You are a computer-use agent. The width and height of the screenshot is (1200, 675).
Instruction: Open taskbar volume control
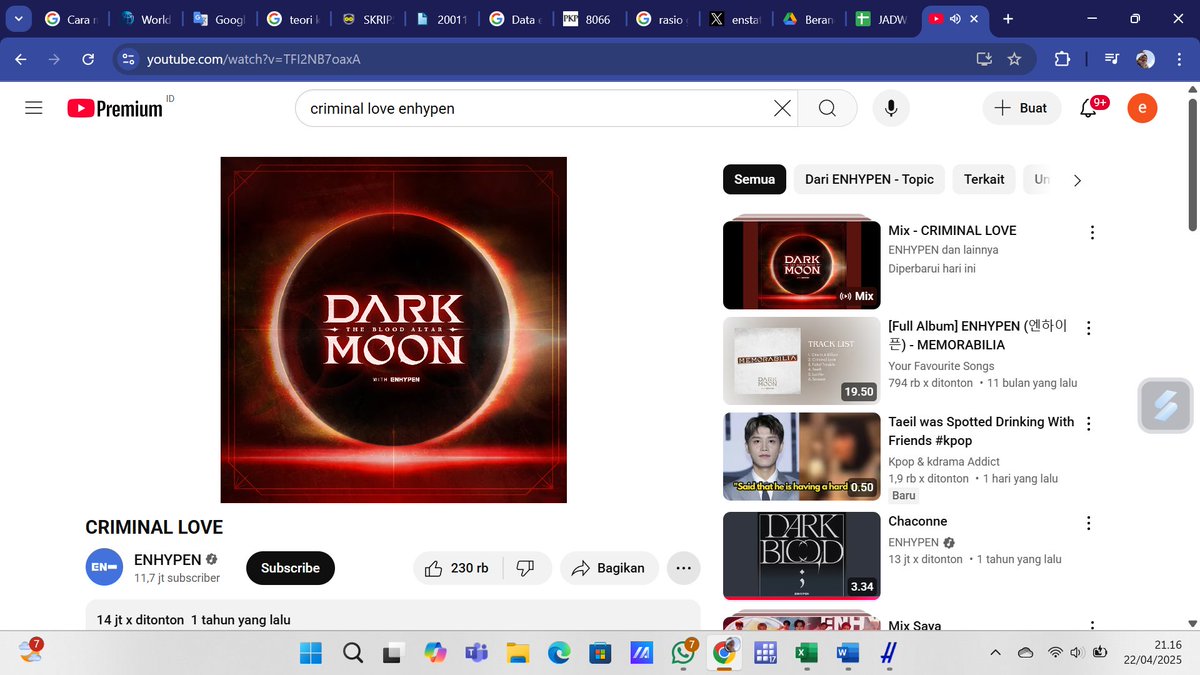point(1076,653)
